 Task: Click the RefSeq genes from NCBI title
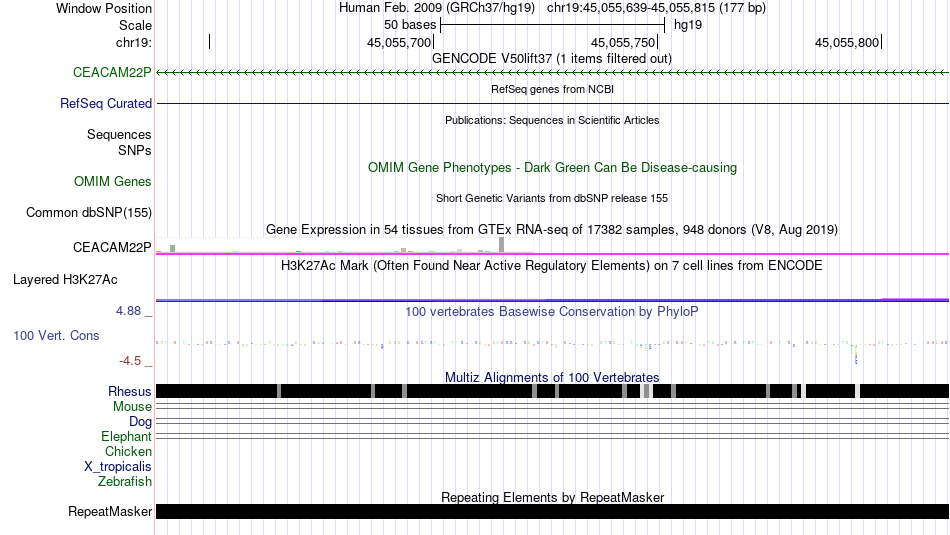[553, 90]
